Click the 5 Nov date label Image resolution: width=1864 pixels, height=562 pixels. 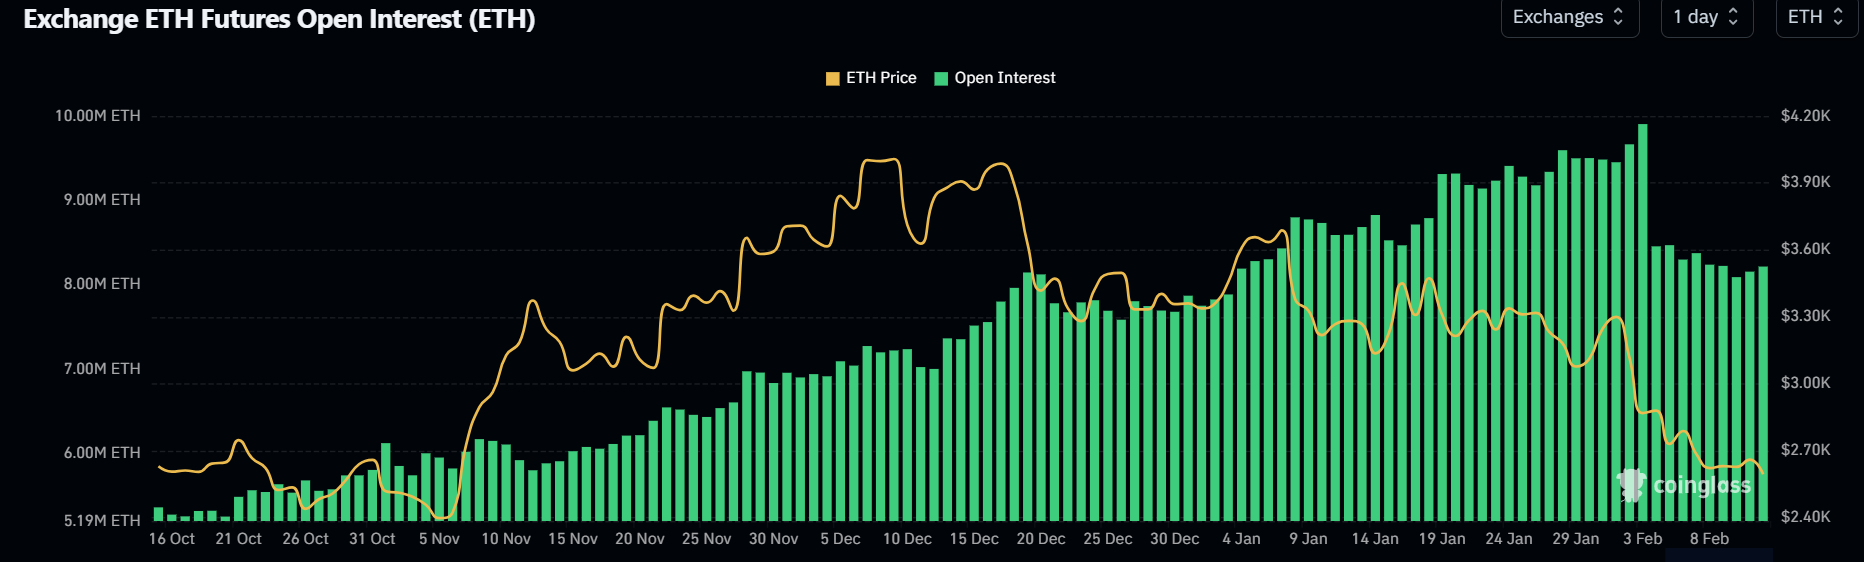coord(439,539)
